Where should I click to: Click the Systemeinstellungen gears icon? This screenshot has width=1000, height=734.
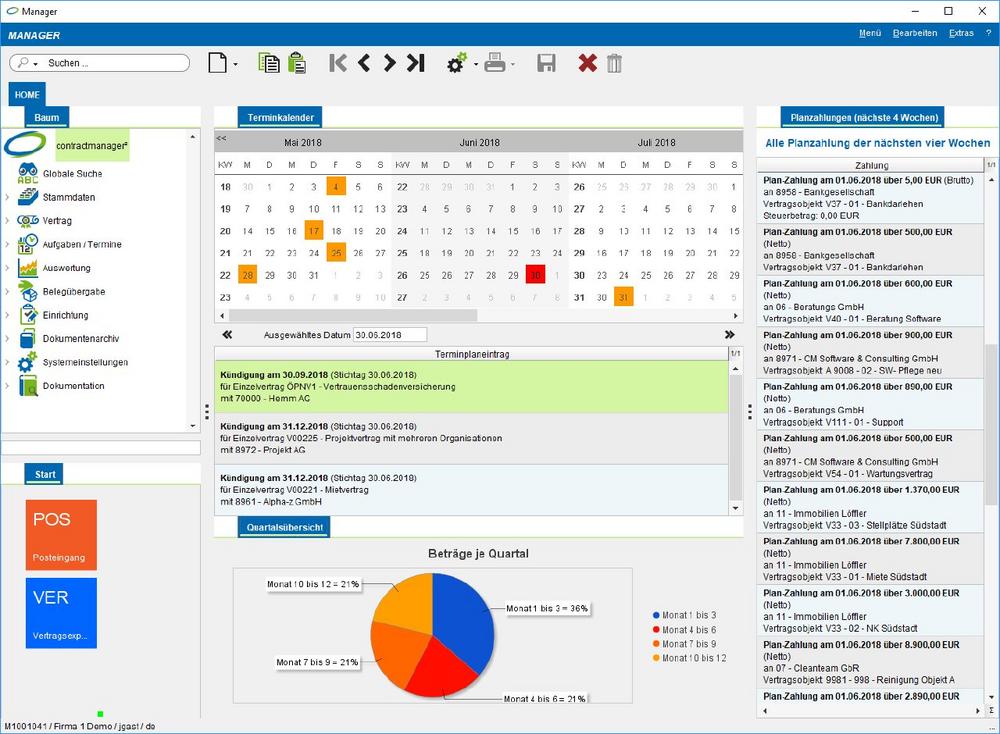pos(28,362)
